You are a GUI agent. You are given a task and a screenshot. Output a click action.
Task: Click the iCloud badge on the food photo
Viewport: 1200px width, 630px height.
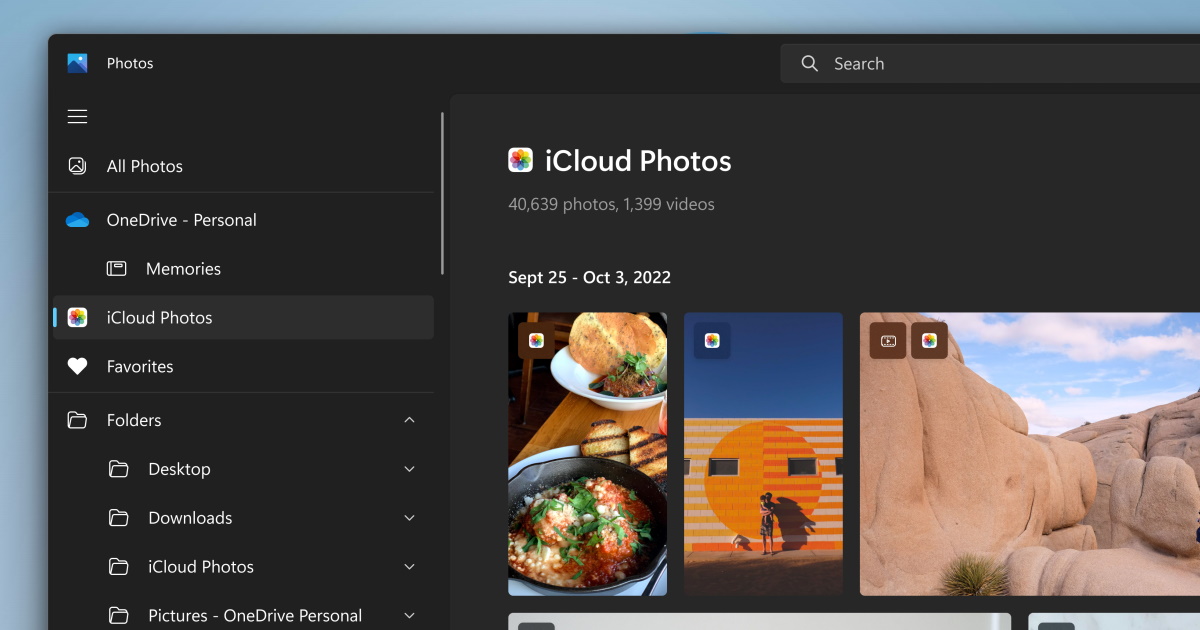[x=536, y=340]
